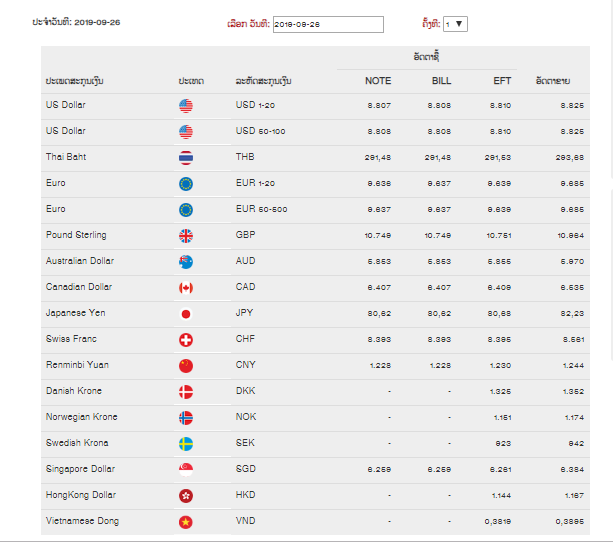Viewport: 613px width, 544px height.
Task: Click the HongKong Dollar flag icon
Action: (x=186, y=496)
